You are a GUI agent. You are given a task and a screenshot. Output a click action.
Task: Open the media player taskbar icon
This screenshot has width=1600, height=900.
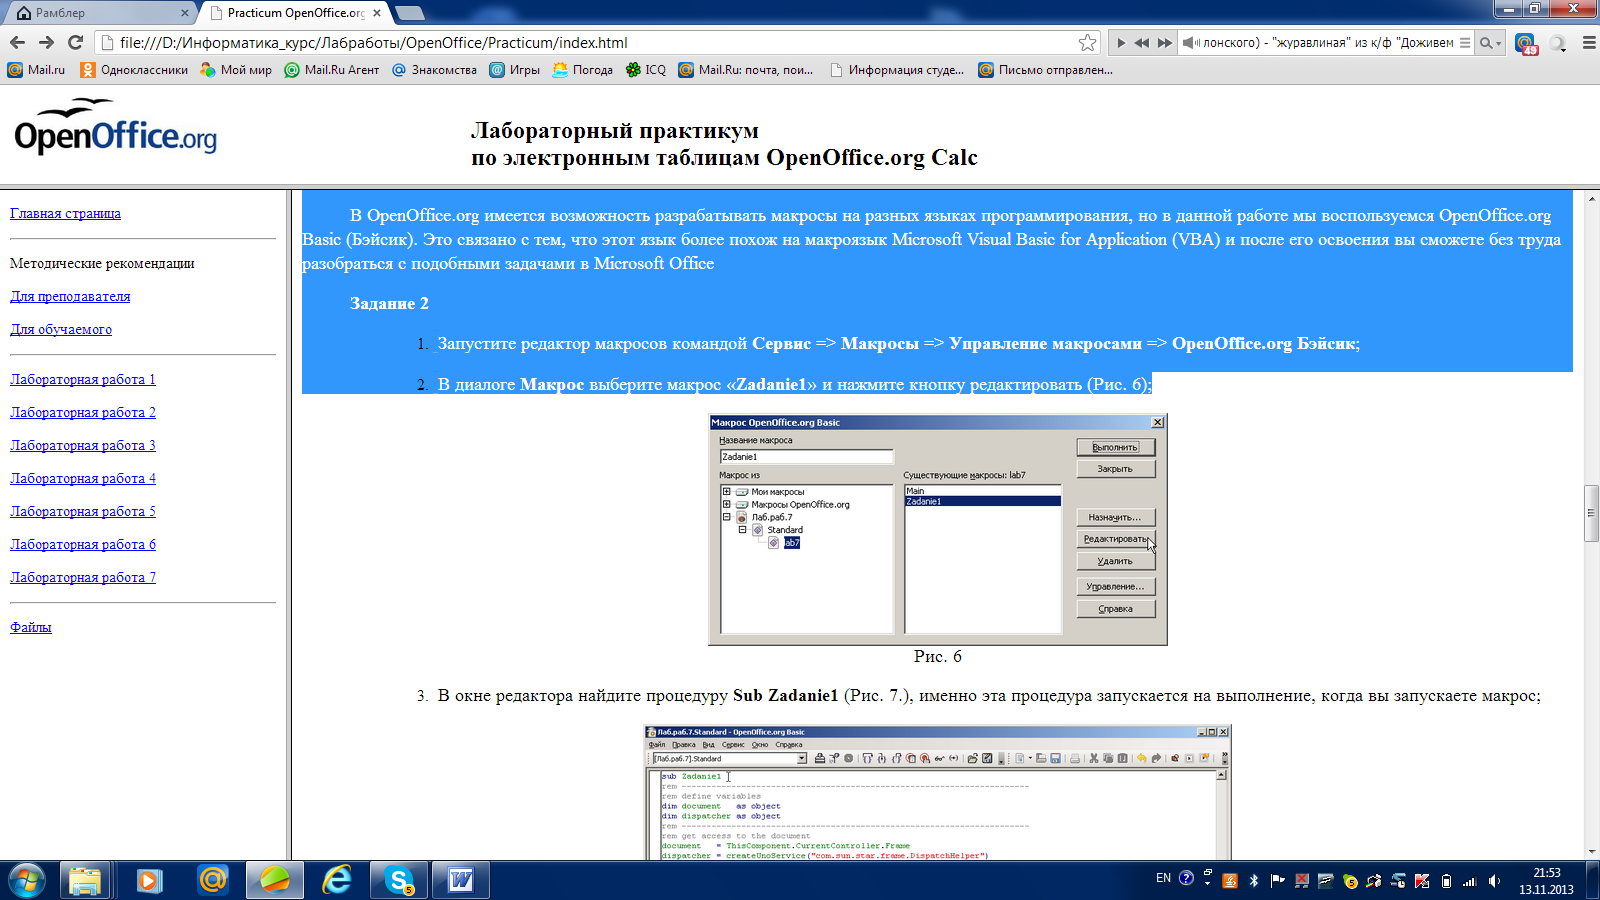(149, 880)
